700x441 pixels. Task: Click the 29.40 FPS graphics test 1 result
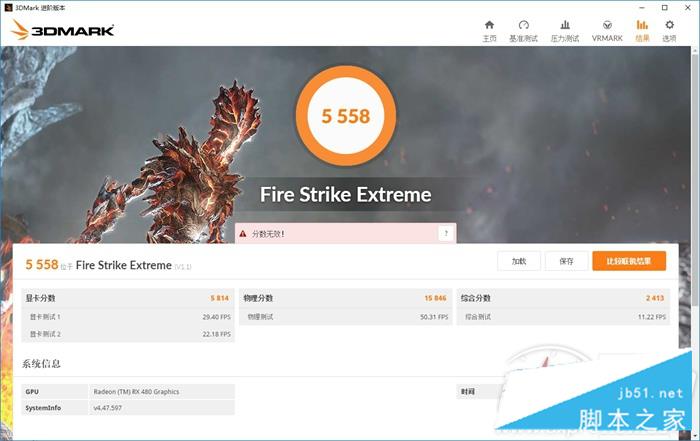click(x=217, y=317)
